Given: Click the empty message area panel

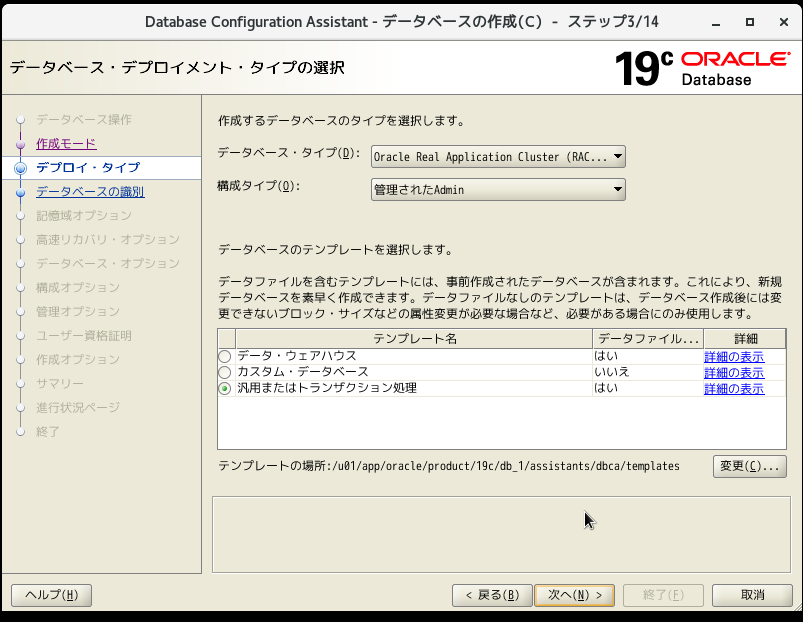Looking at the screenshot, I should [501, 534].
